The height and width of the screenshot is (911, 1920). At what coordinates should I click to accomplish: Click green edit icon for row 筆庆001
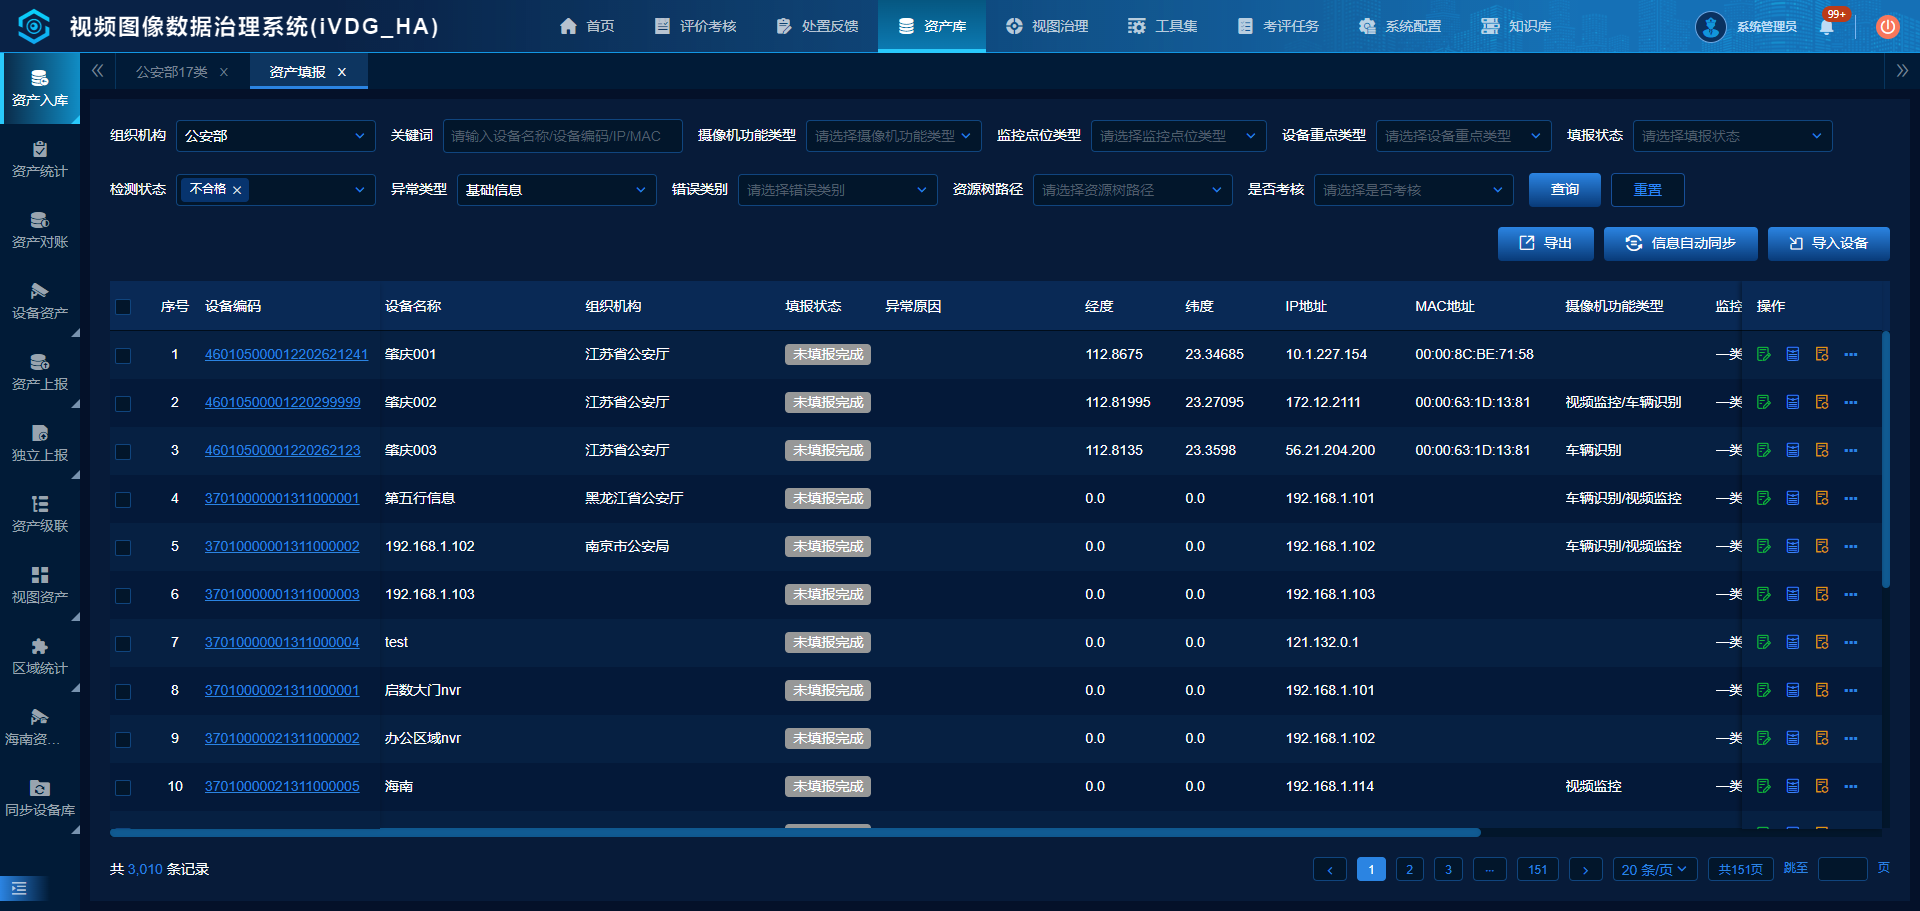[x=1763, y=354]
